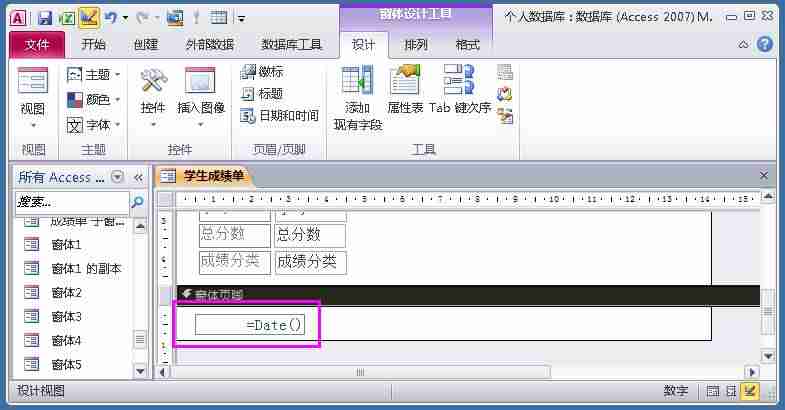Click the Design View icon in status bar
Image resolution: width=785 pixels, height=410 pixels.
pyautogui.click(x=750, y=391)
